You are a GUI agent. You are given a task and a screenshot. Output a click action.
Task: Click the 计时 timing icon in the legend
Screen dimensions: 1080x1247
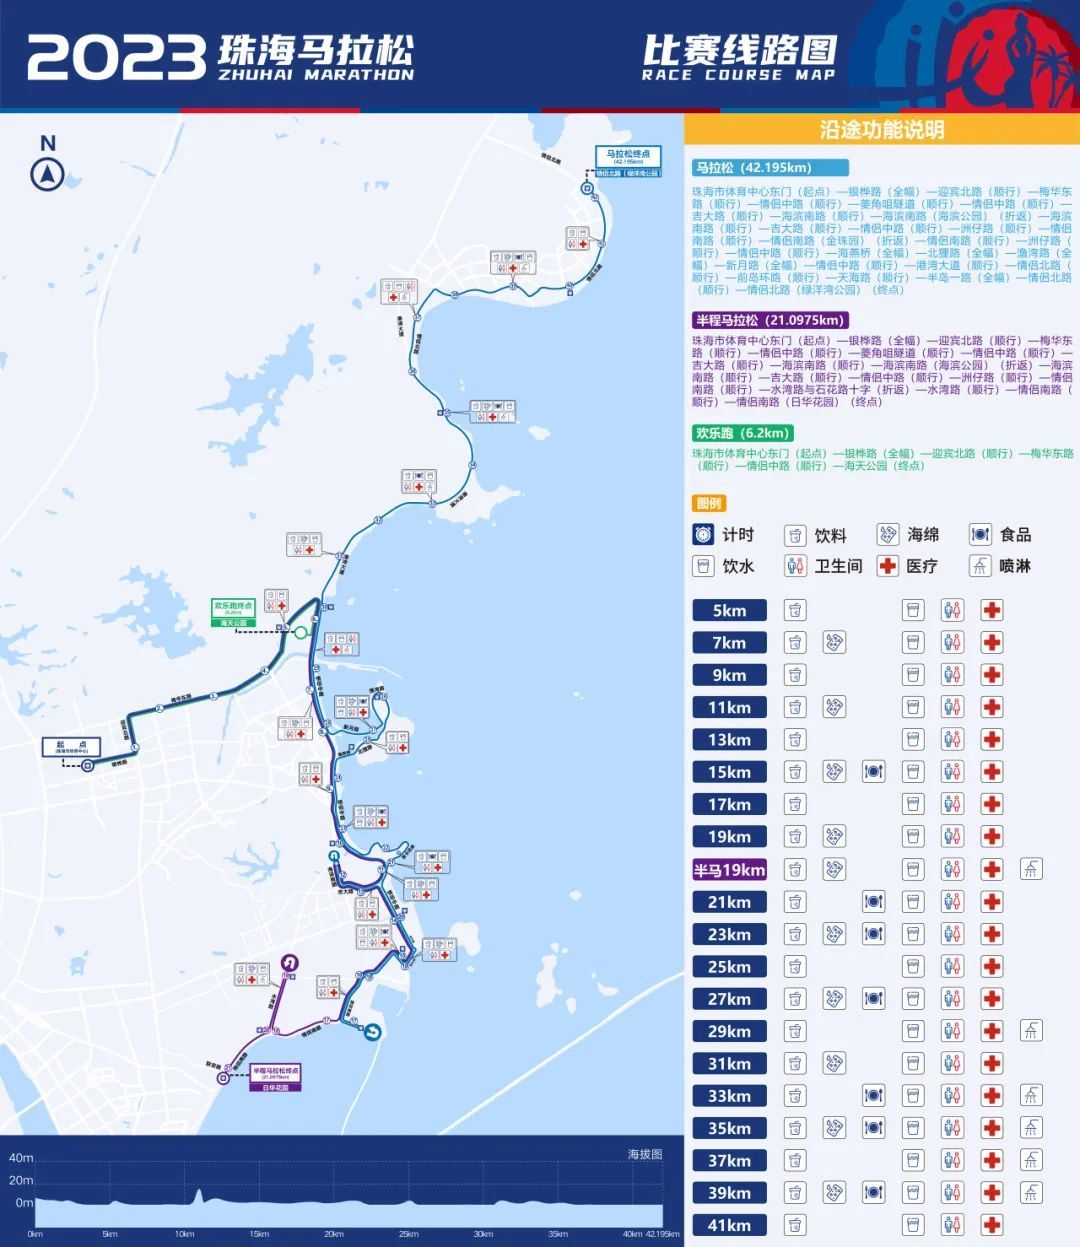click(704, 535)
